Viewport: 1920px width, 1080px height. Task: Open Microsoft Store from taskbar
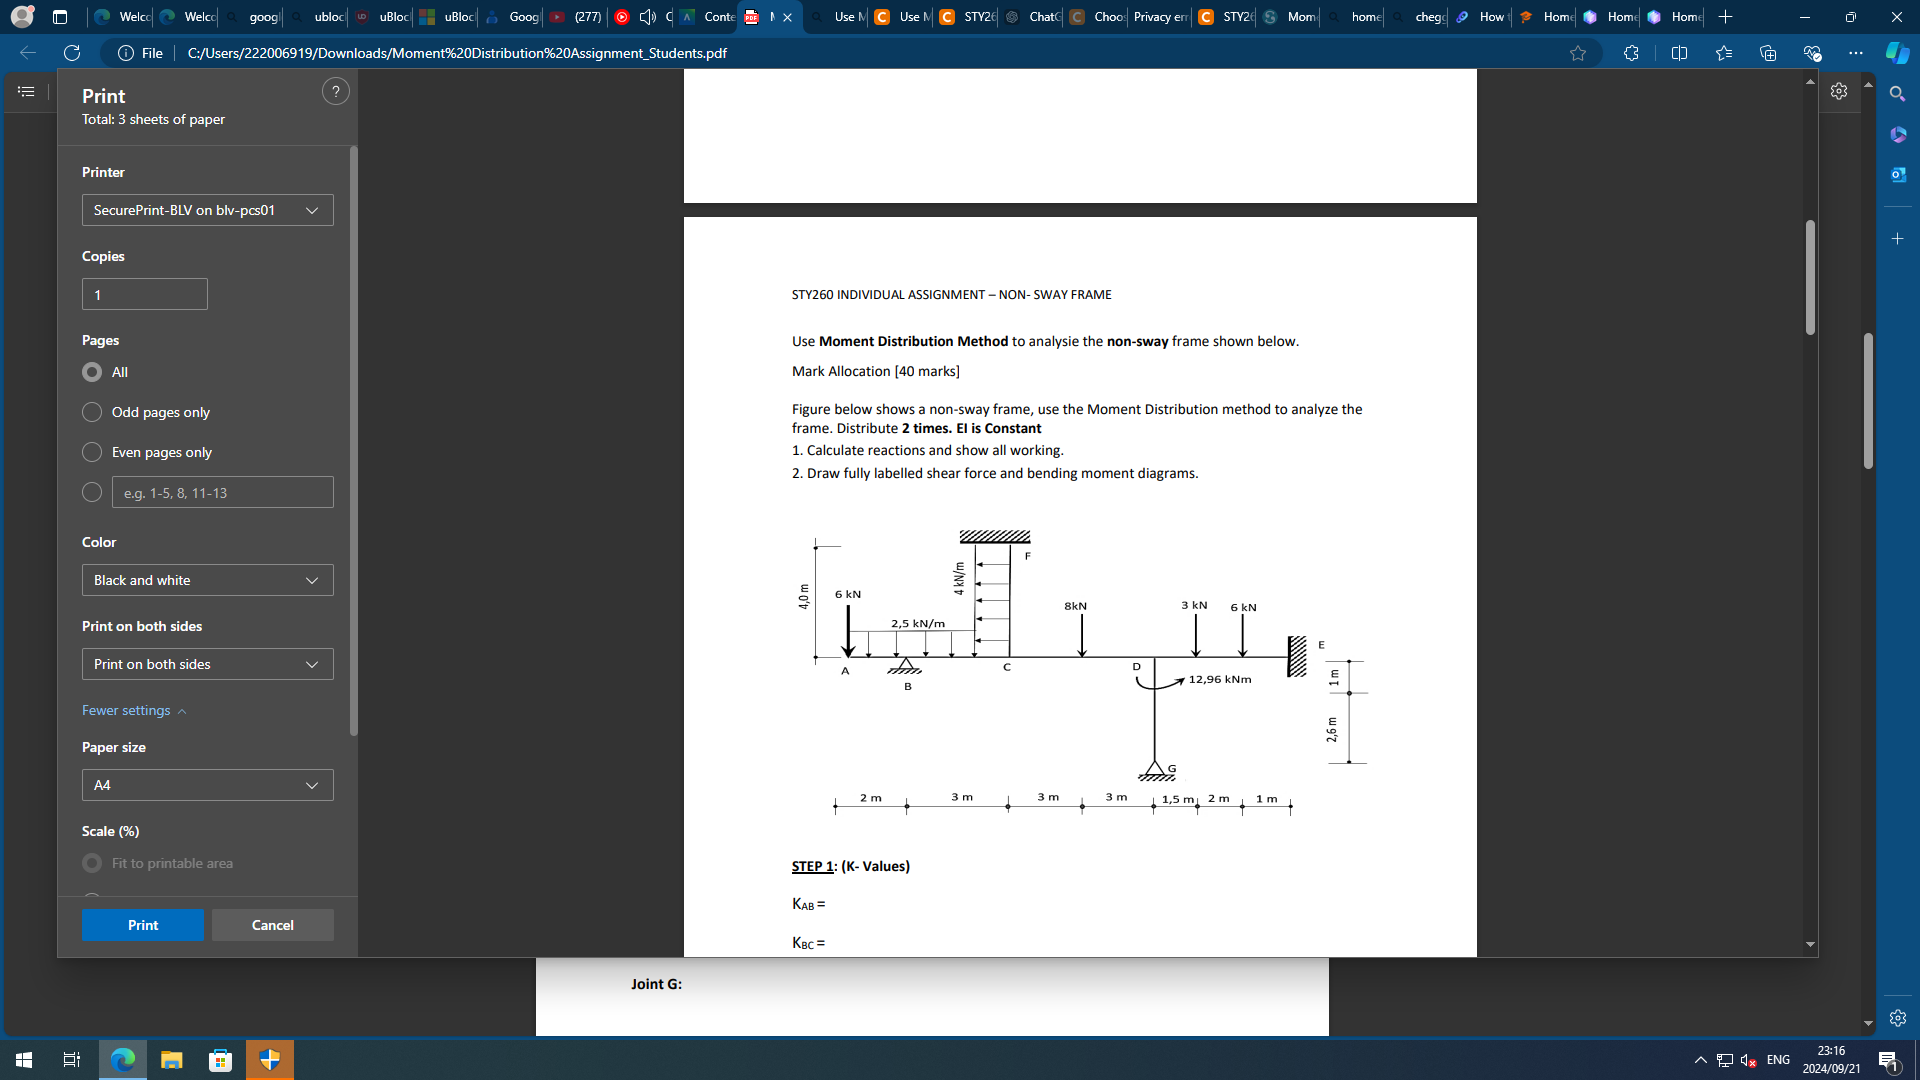pyautogui.click(x=221, y=1060)
